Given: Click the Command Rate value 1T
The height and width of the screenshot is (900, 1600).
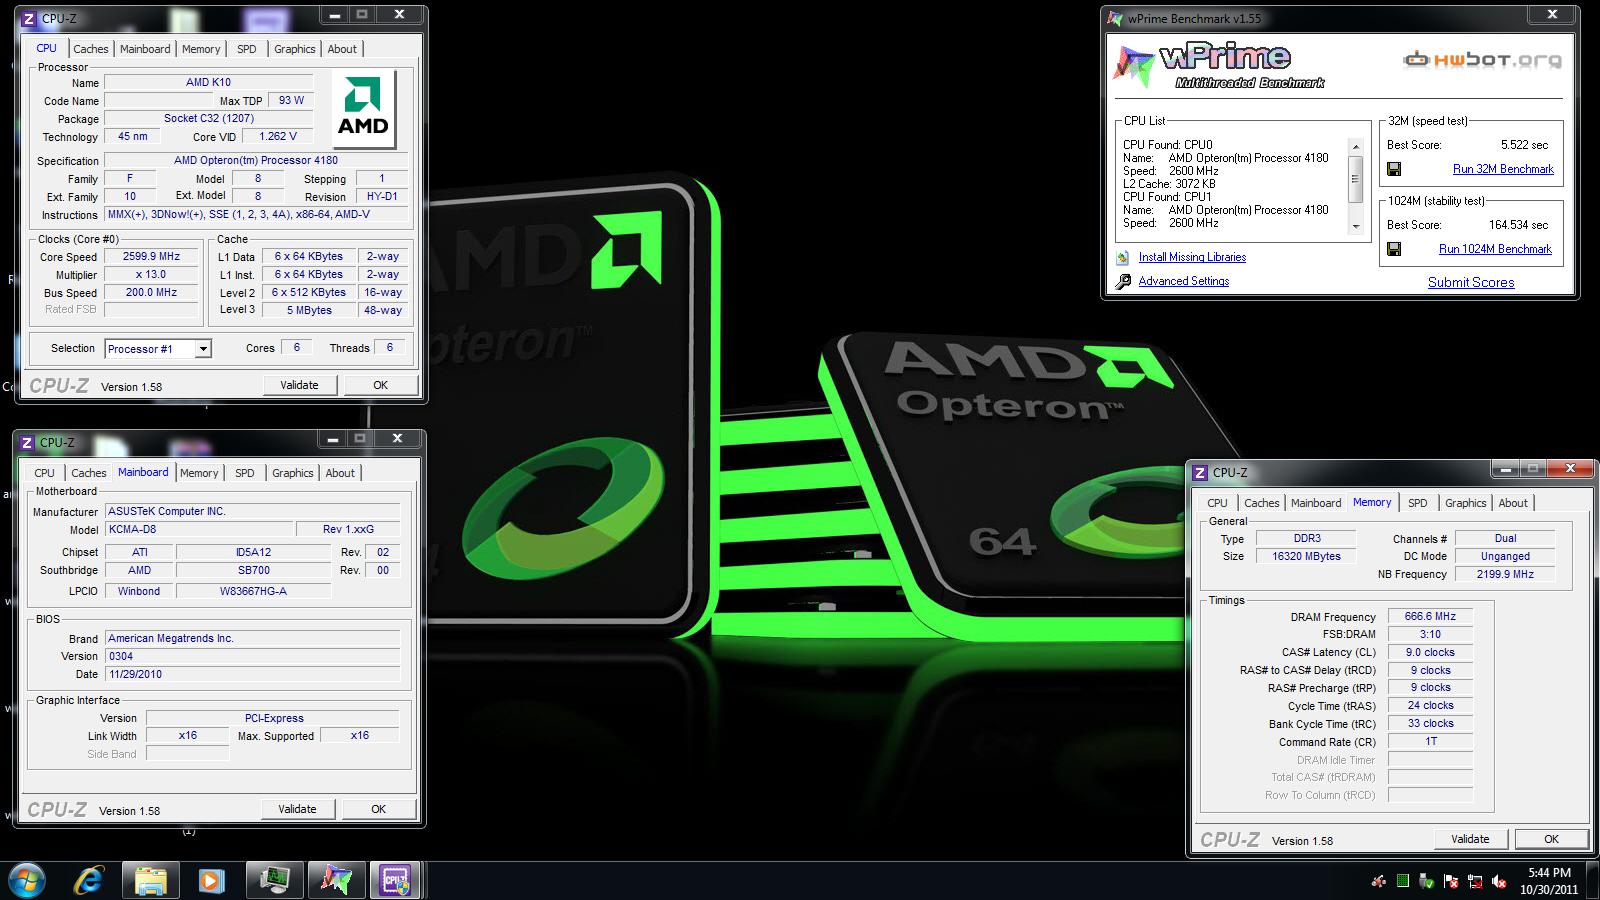Looking at the screenshot, I should (1430, 742).
